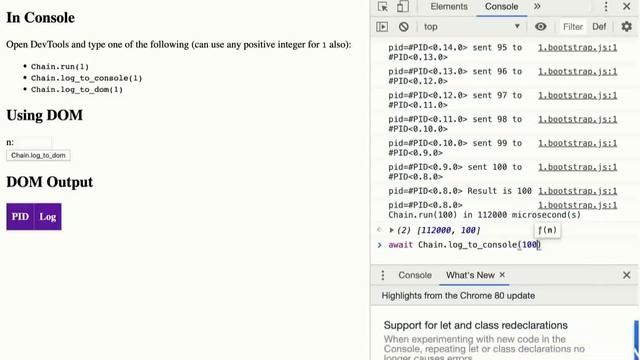Image resolution: width=640 pixels, height=360 pixels.
Task: Select the Console tab in drawer
Action: tap(415, 275)
